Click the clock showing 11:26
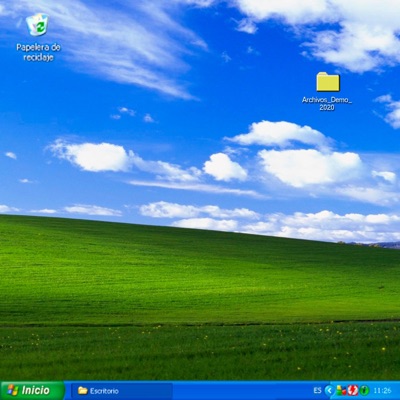400x400 pixels. coord(382,391)
